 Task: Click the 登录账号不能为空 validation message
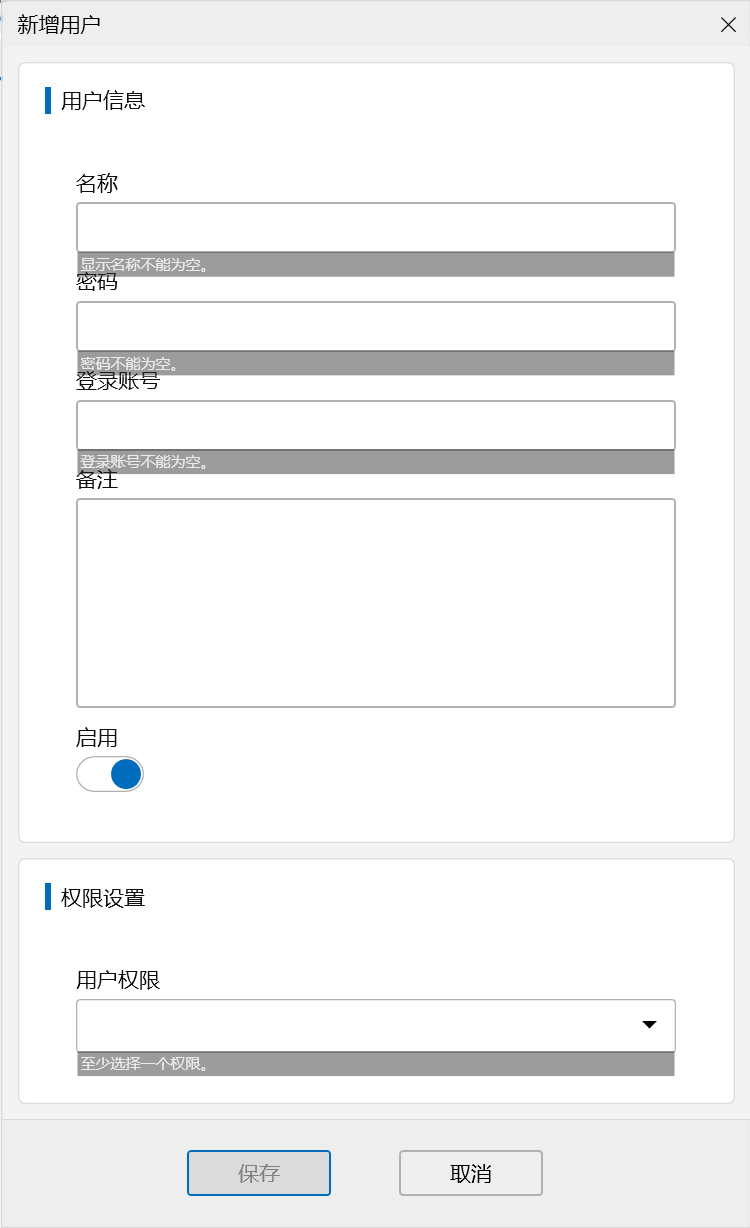click(144, 462)
